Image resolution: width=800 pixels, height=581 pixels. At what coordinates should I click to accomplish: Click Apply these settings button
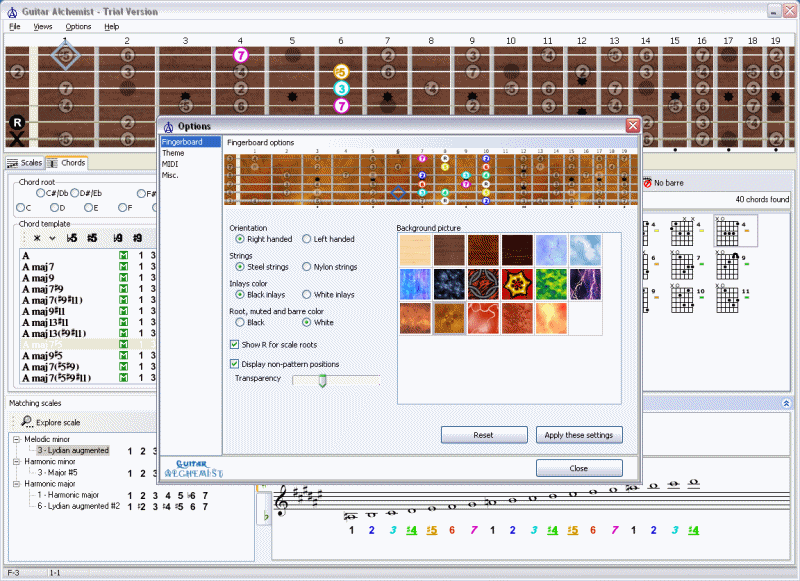click(x=580, y=435)
